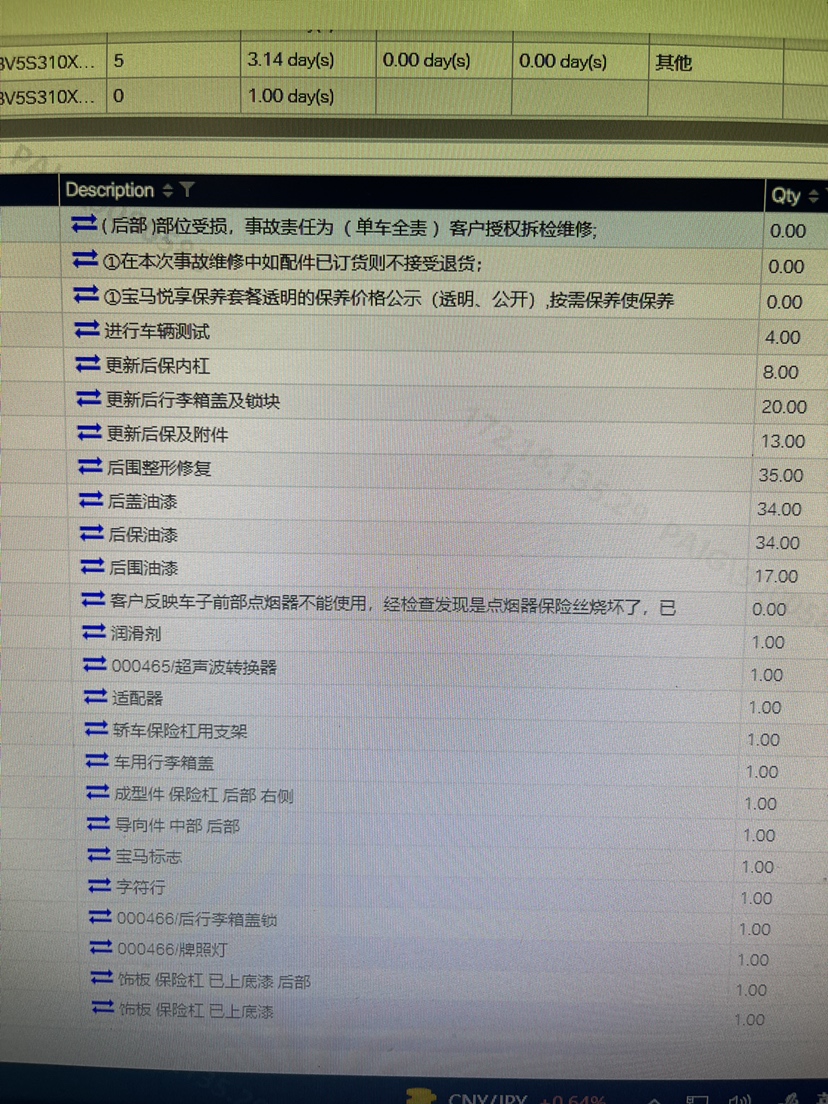Click swap icon for 后围整形修复 row
The image size is (828, 1104).
tap(90, 466)
